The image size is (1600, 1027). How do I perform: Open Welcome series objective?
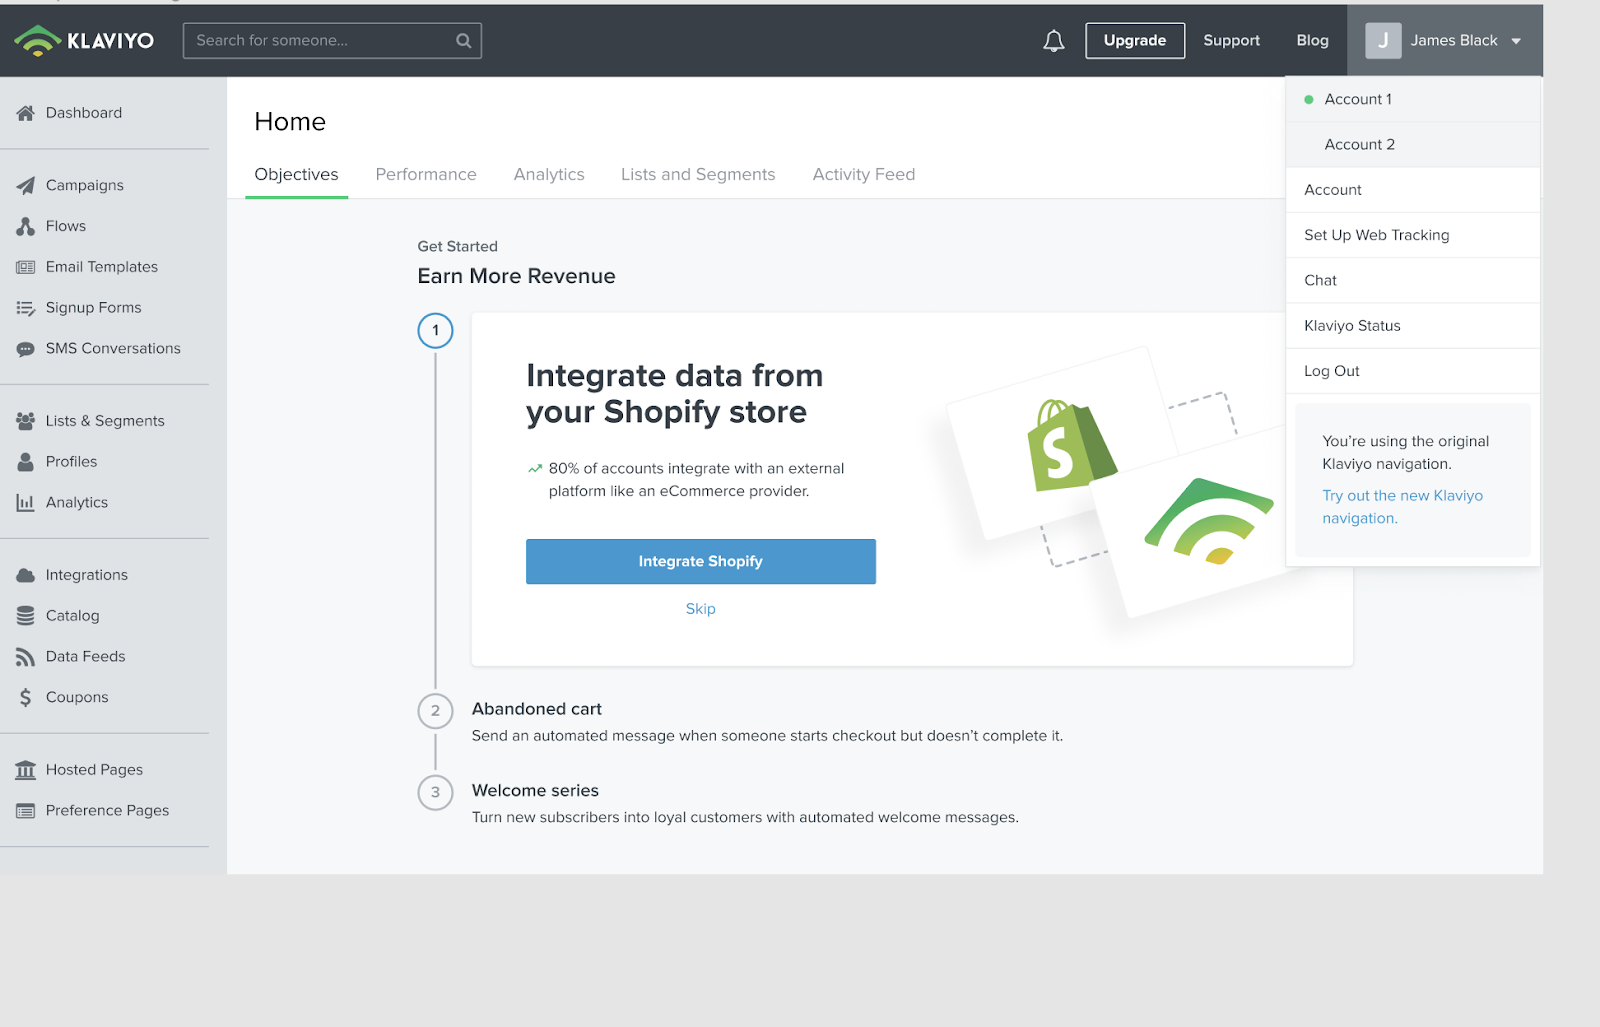point(535,791)
